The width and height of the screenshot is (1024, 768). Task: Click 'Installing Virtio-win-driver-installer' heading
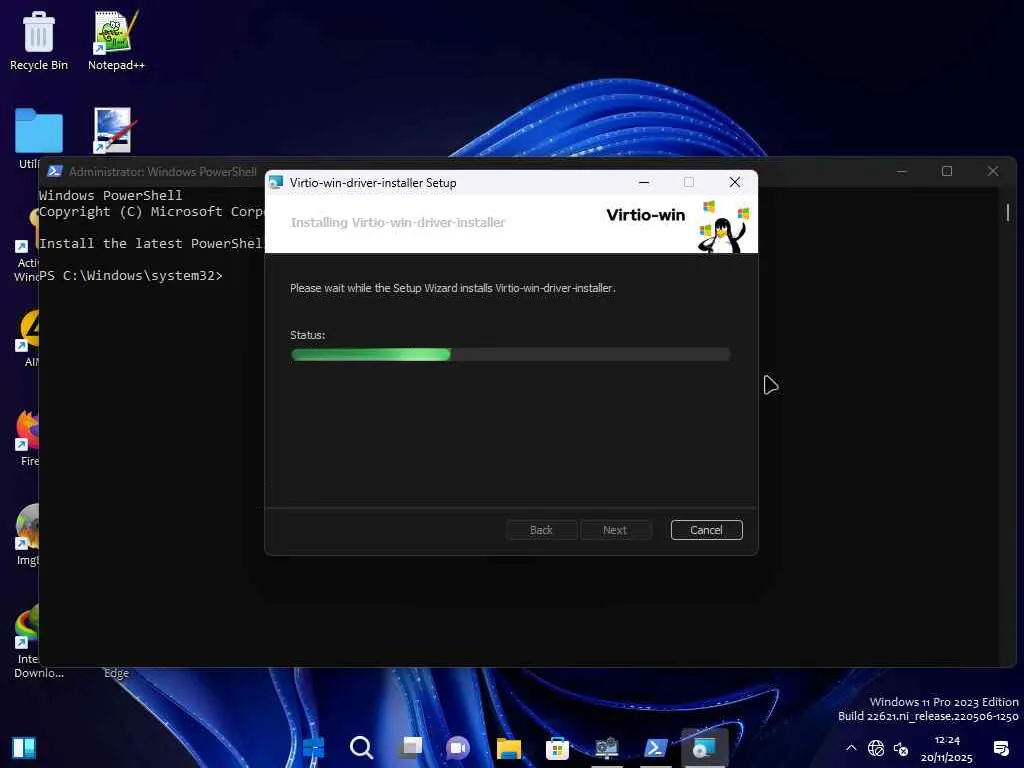[x=398, y=223]
